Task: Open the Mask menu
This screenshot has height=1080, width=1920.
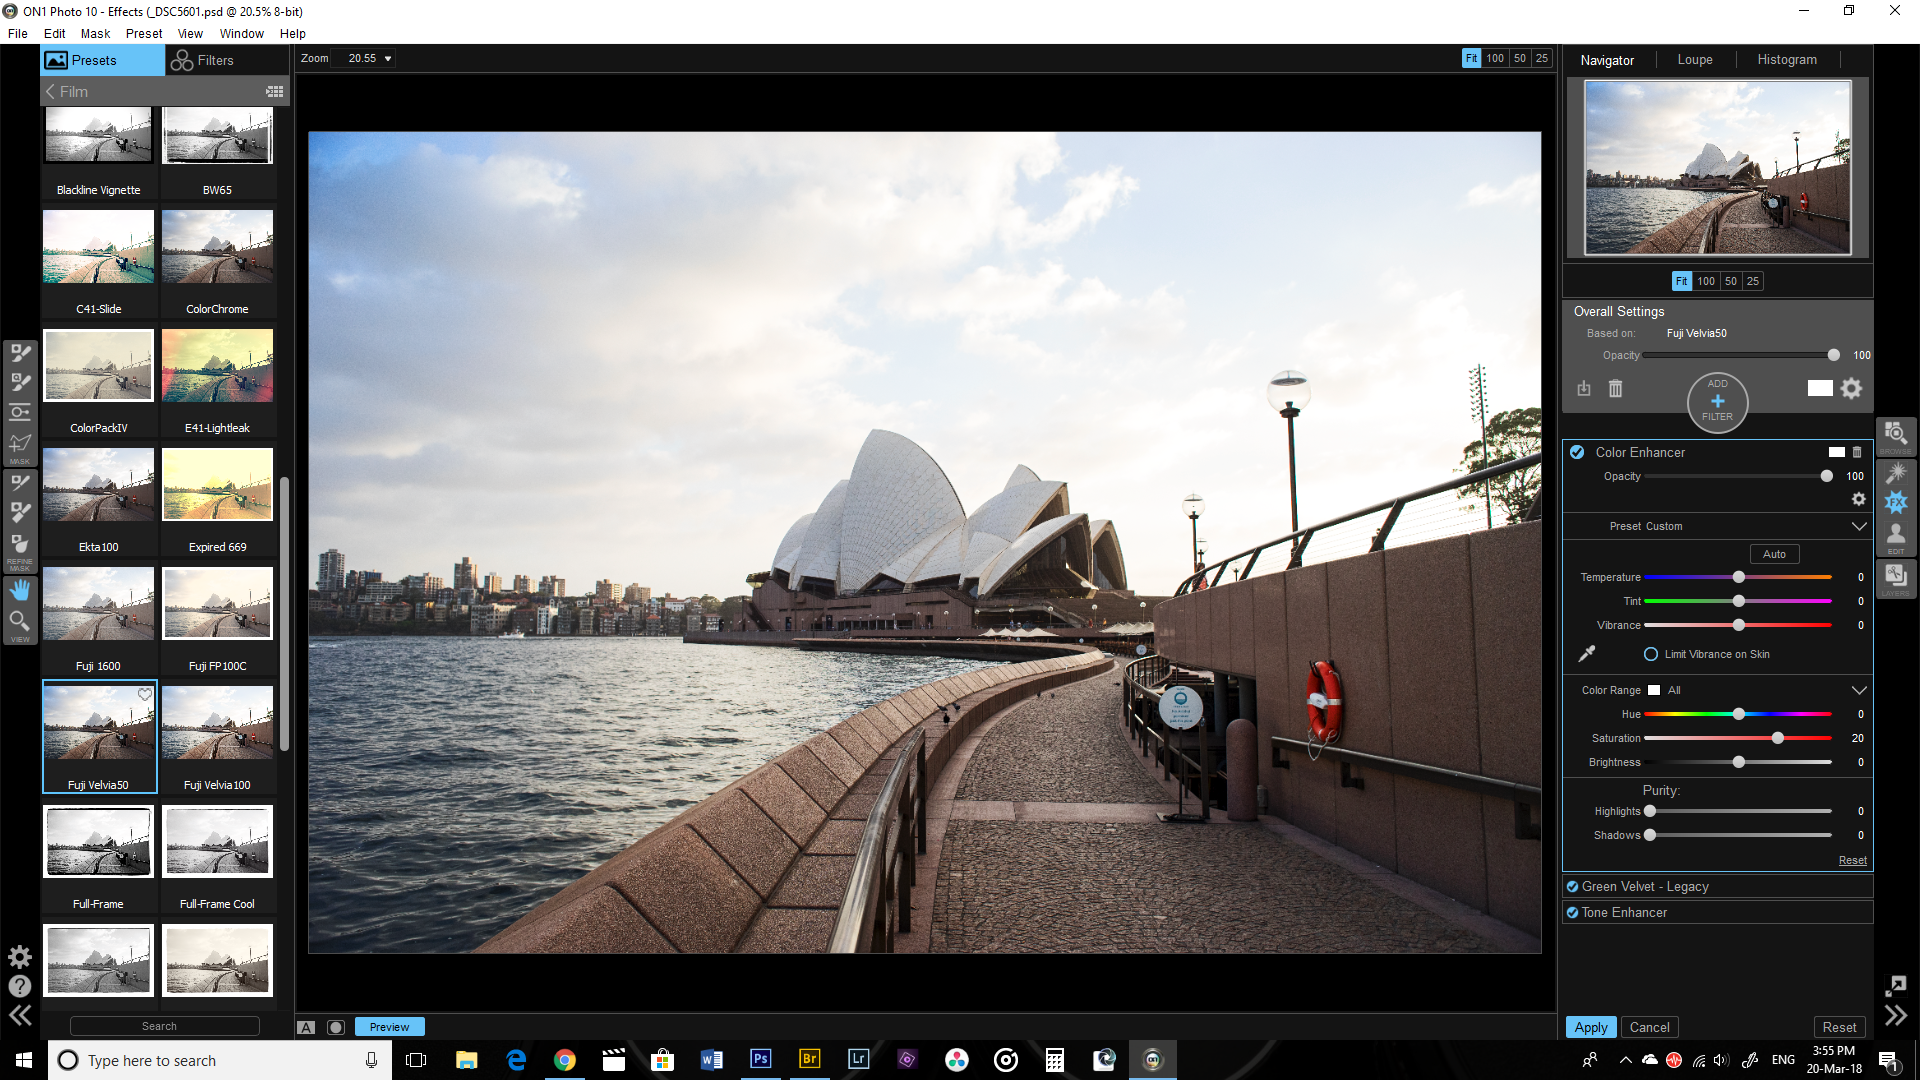Action: 95,33
